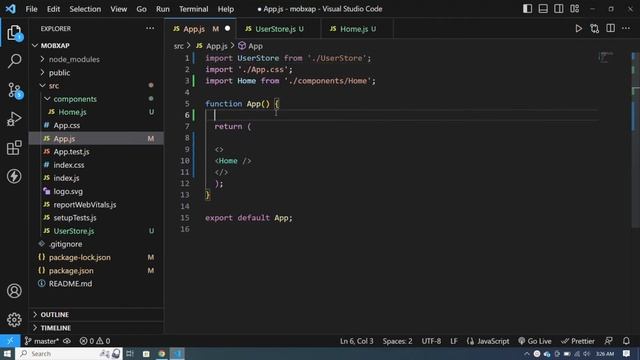Image resolution: width=640 pixels, height=360 pixels.
Task: Open the Thunder Client lightning icon
Action: click(x=14, y=176)
